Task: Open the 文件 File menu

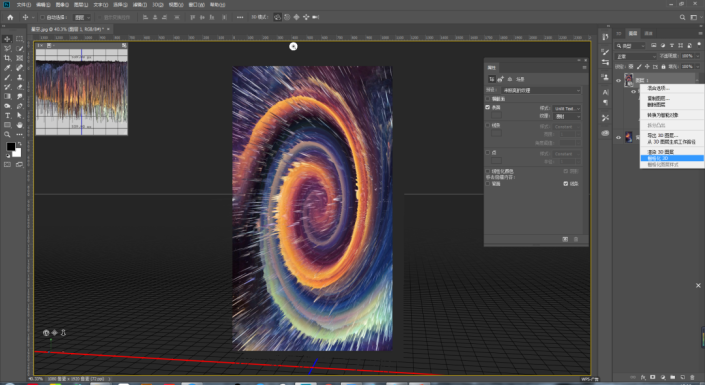Action: (x=23, y=4)
